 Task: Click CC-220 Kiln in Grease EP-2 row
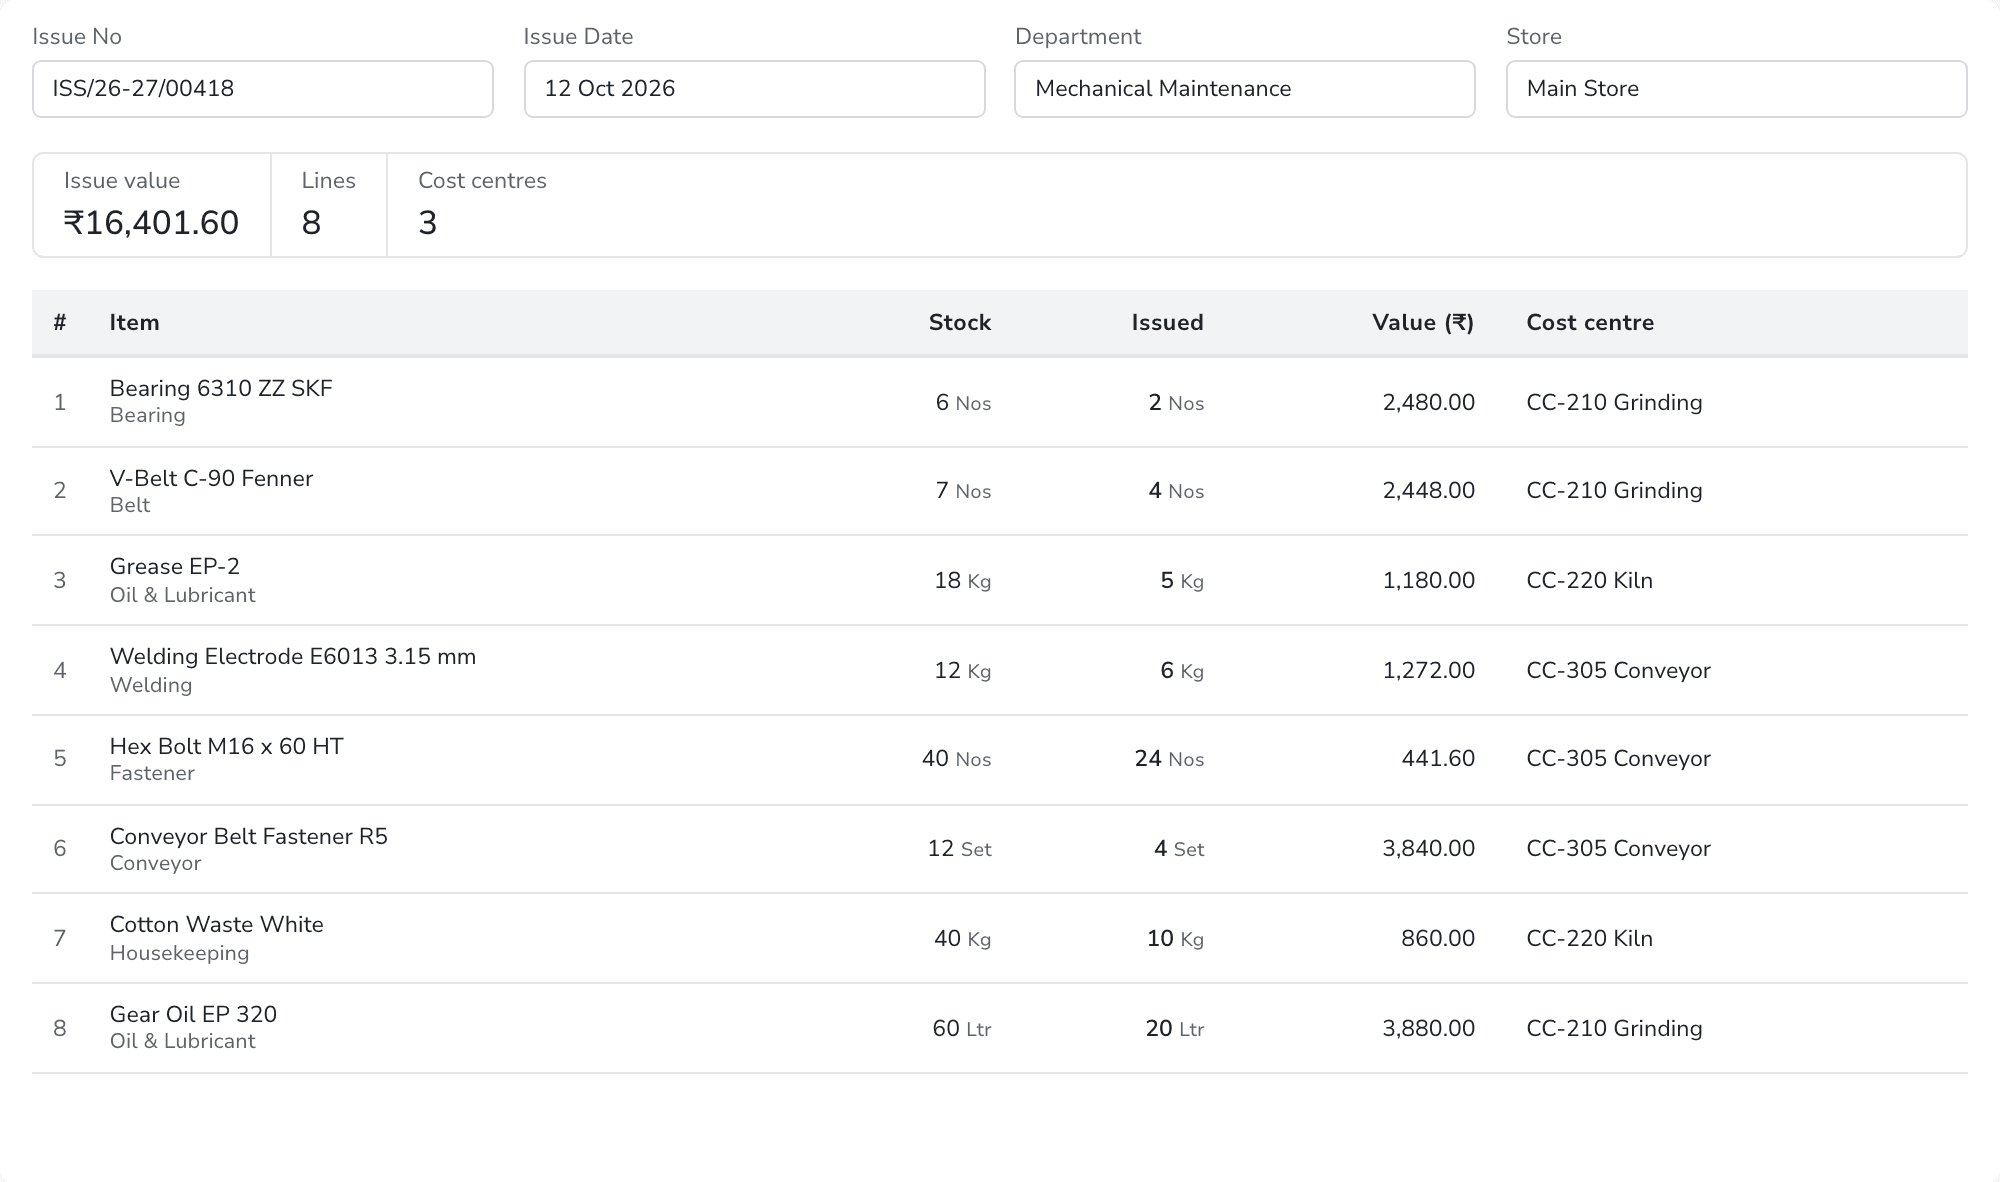click(x=1589, y=581)
